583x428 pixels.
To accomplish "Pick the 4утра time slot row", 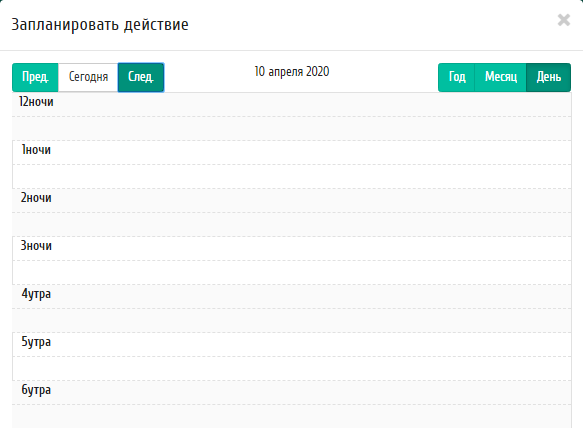I will coord(292,296).
